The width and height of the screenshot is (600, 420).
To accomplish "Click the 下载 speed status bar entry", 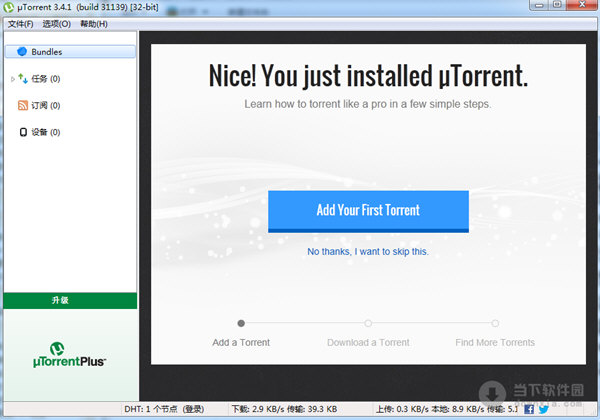I will coord(284,409).
